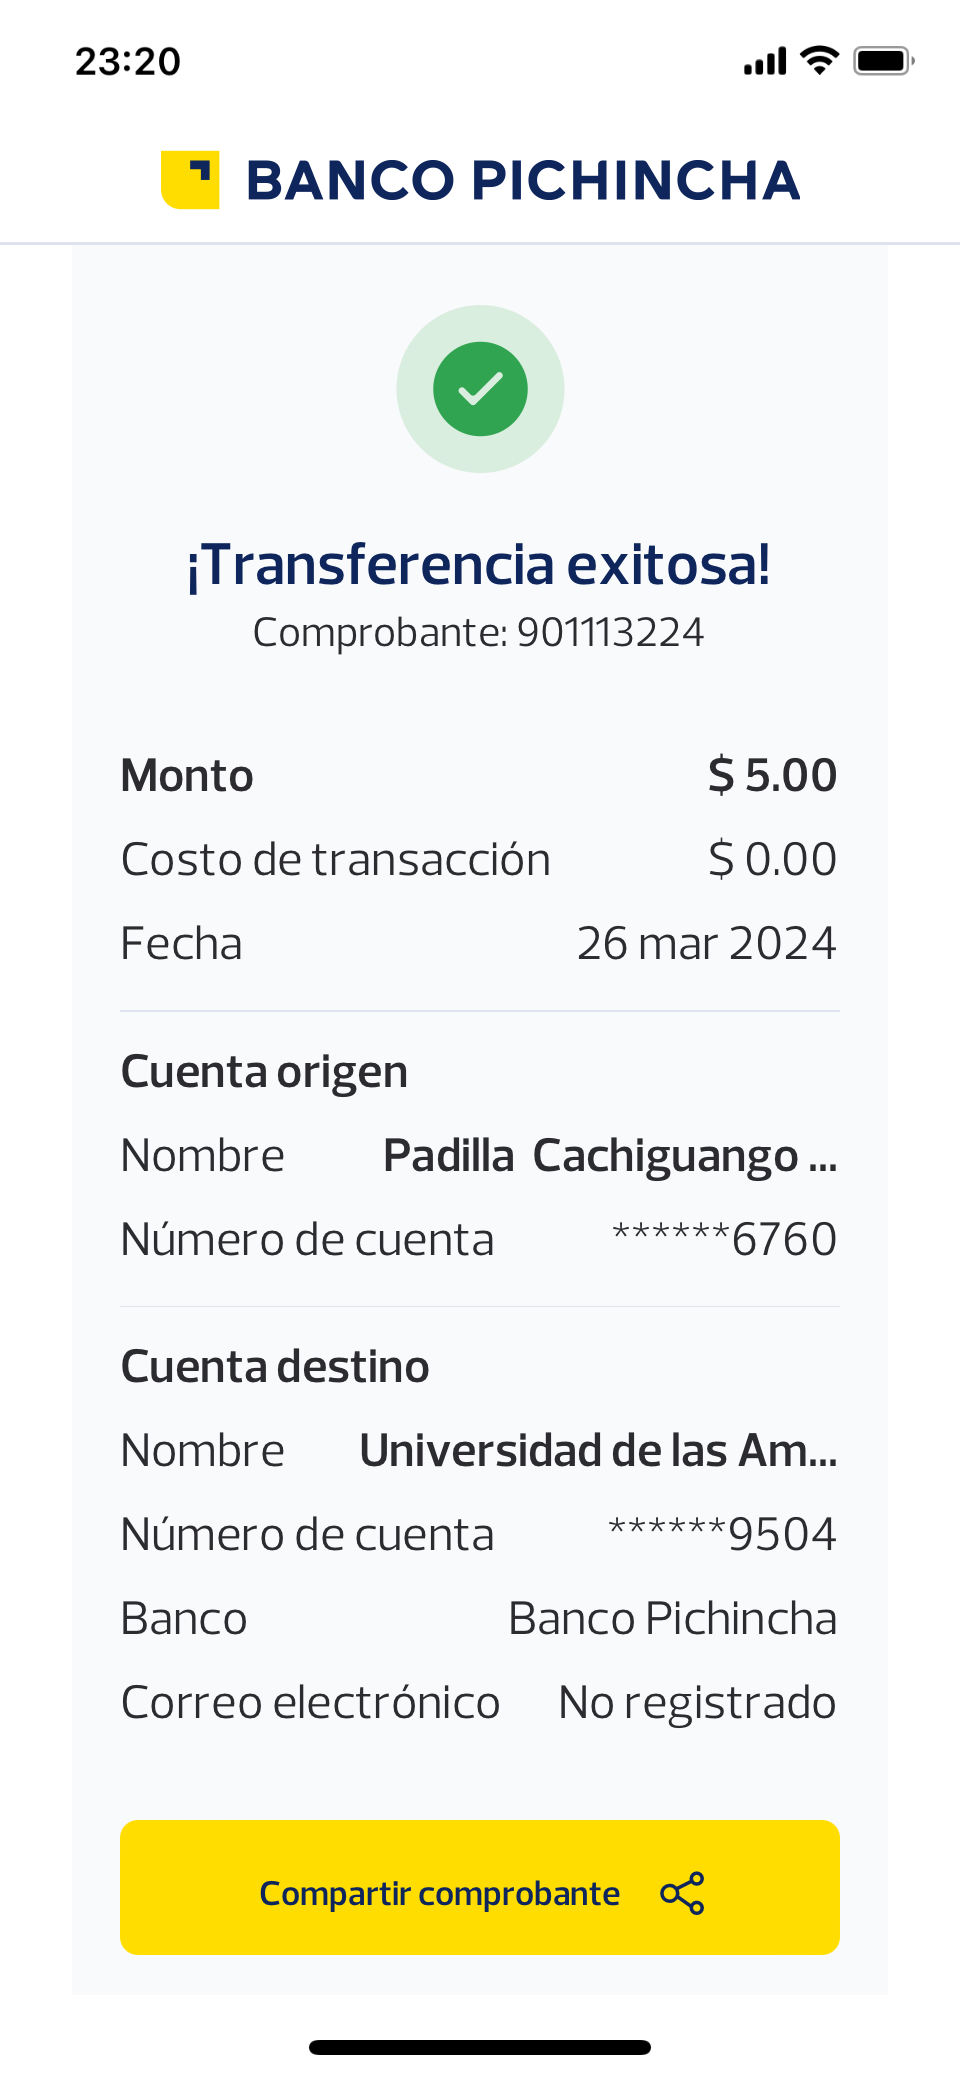
Task: Tap the battery status icon
Action: [883, 61]
